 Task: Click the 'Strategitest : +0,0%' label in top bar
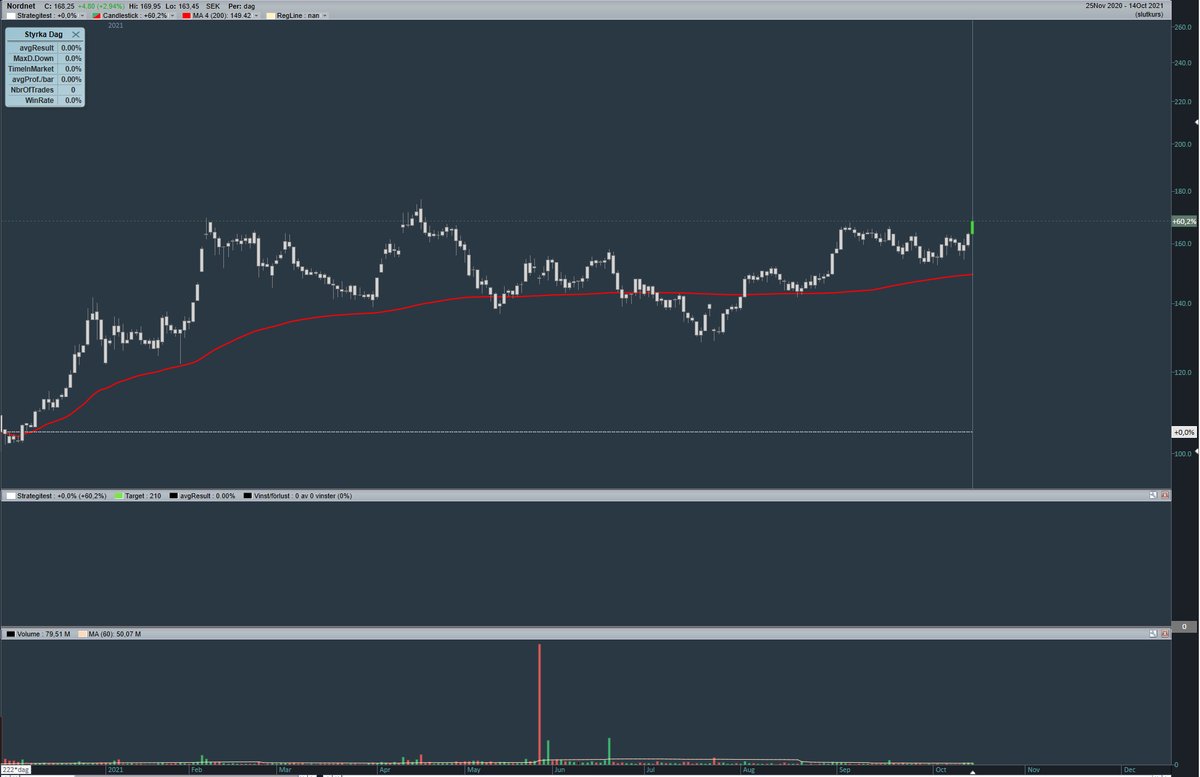(x=48, y=17)
